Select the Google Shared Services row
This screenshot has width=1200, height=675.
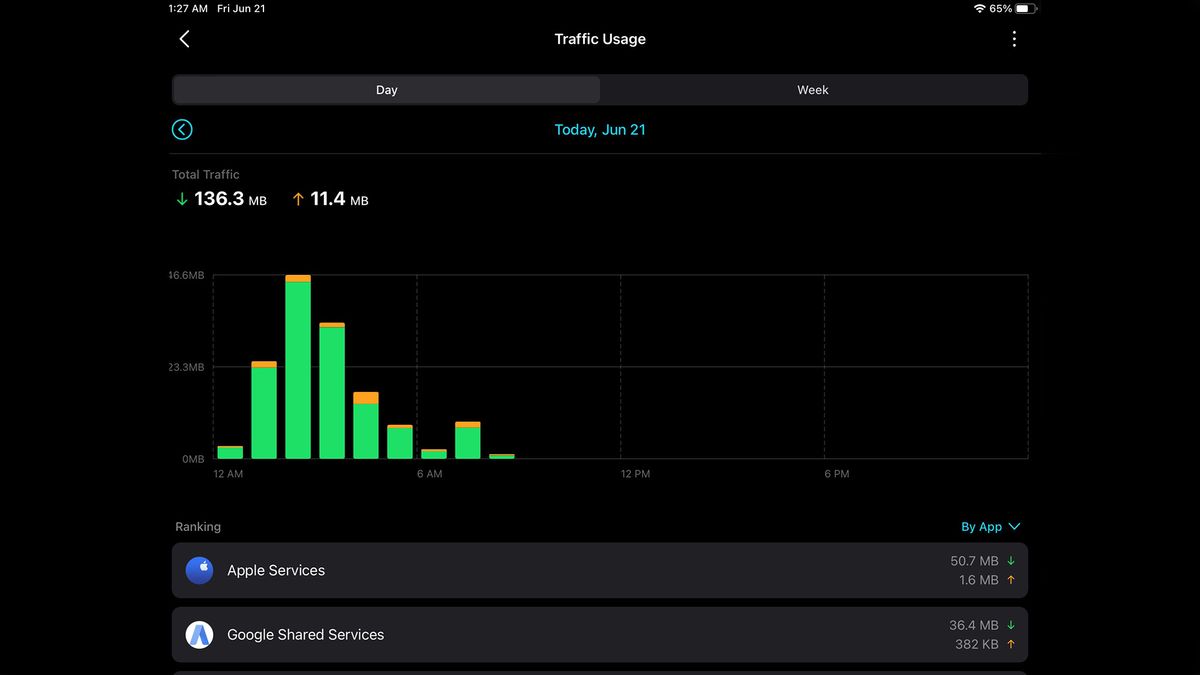click(600, 634)
